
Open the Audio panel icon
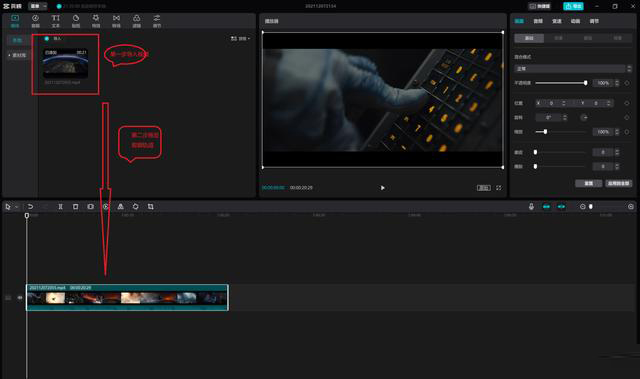pos(36,20)
